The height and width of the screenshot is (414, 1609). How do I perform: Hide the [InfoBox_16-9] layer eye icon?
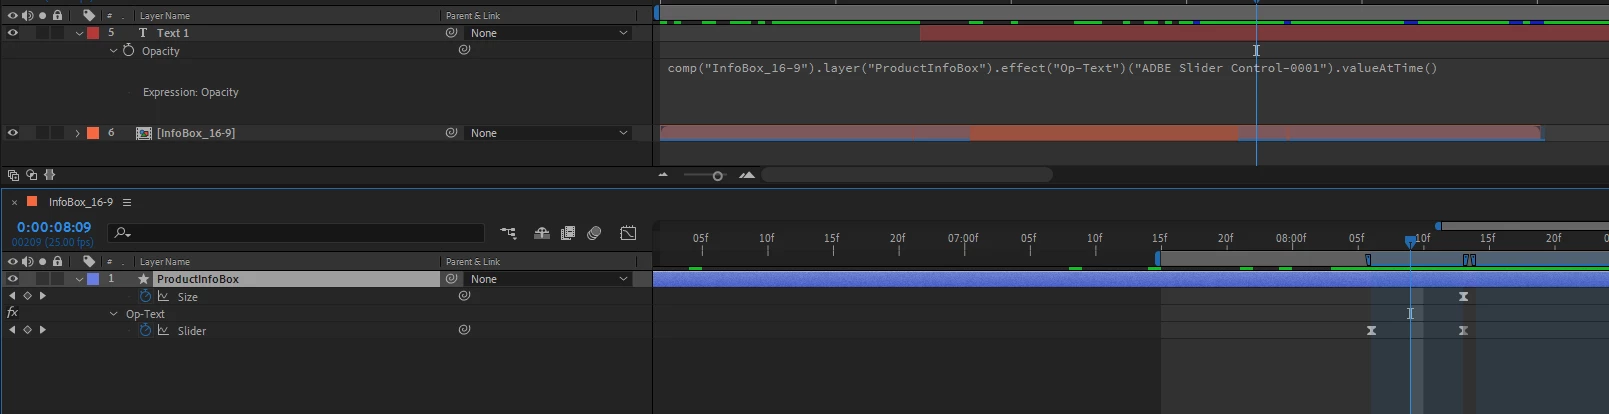tap(13, 133)
